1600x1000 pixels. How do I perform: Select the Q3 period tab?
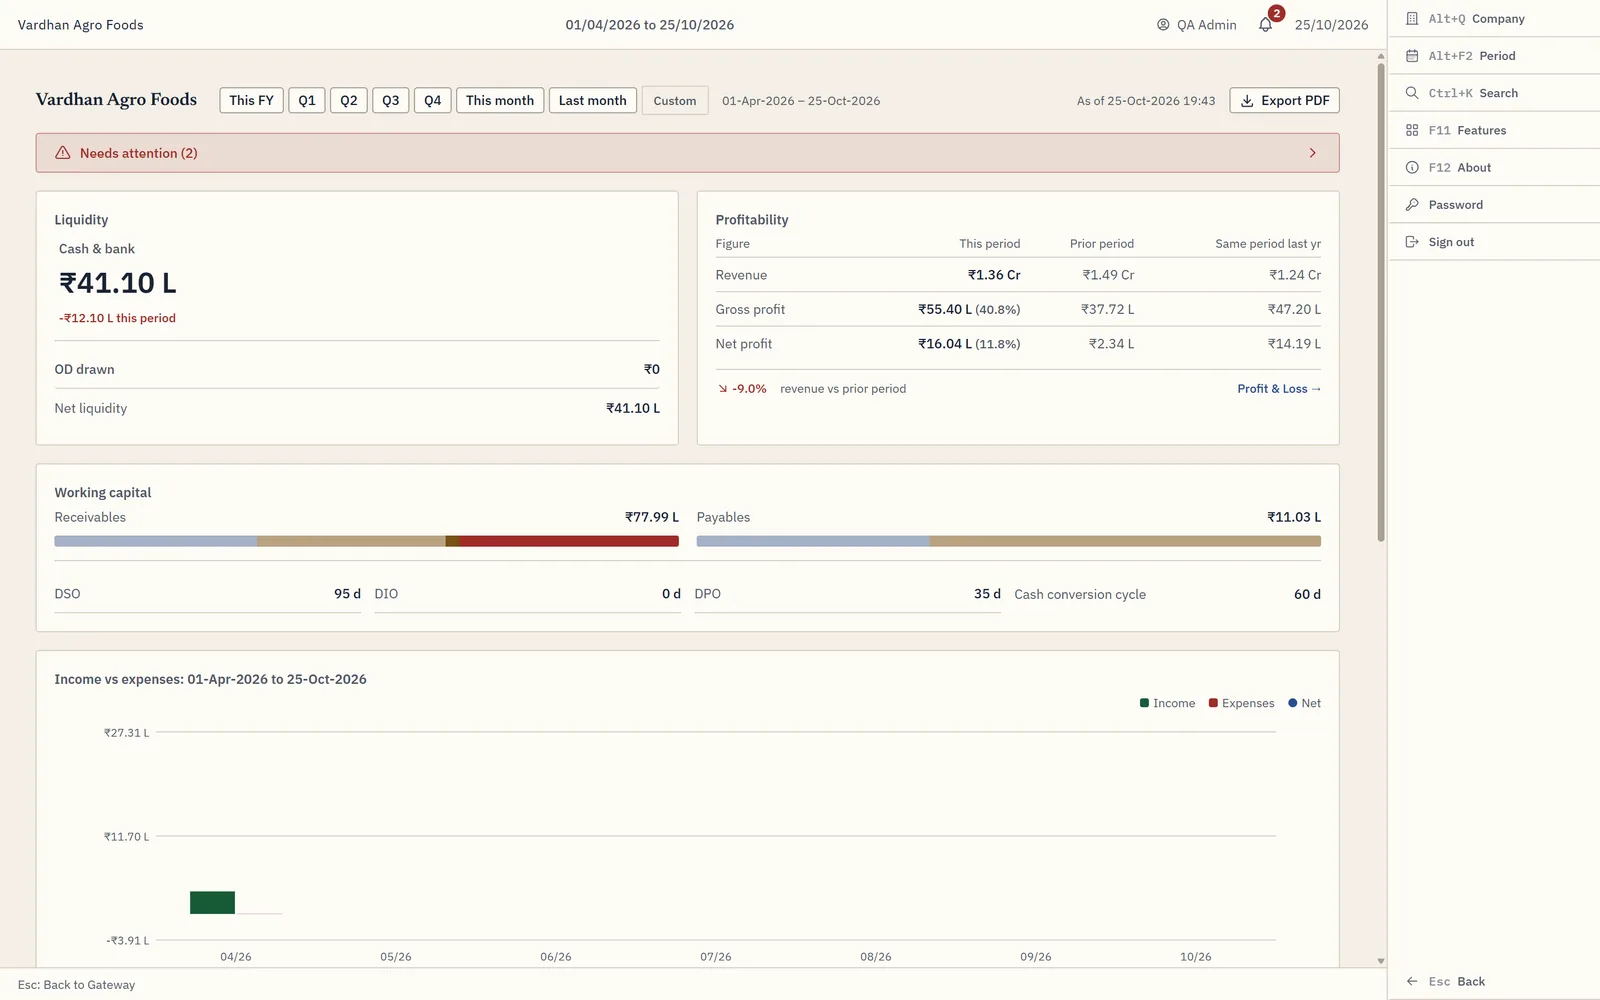point(391,100)
